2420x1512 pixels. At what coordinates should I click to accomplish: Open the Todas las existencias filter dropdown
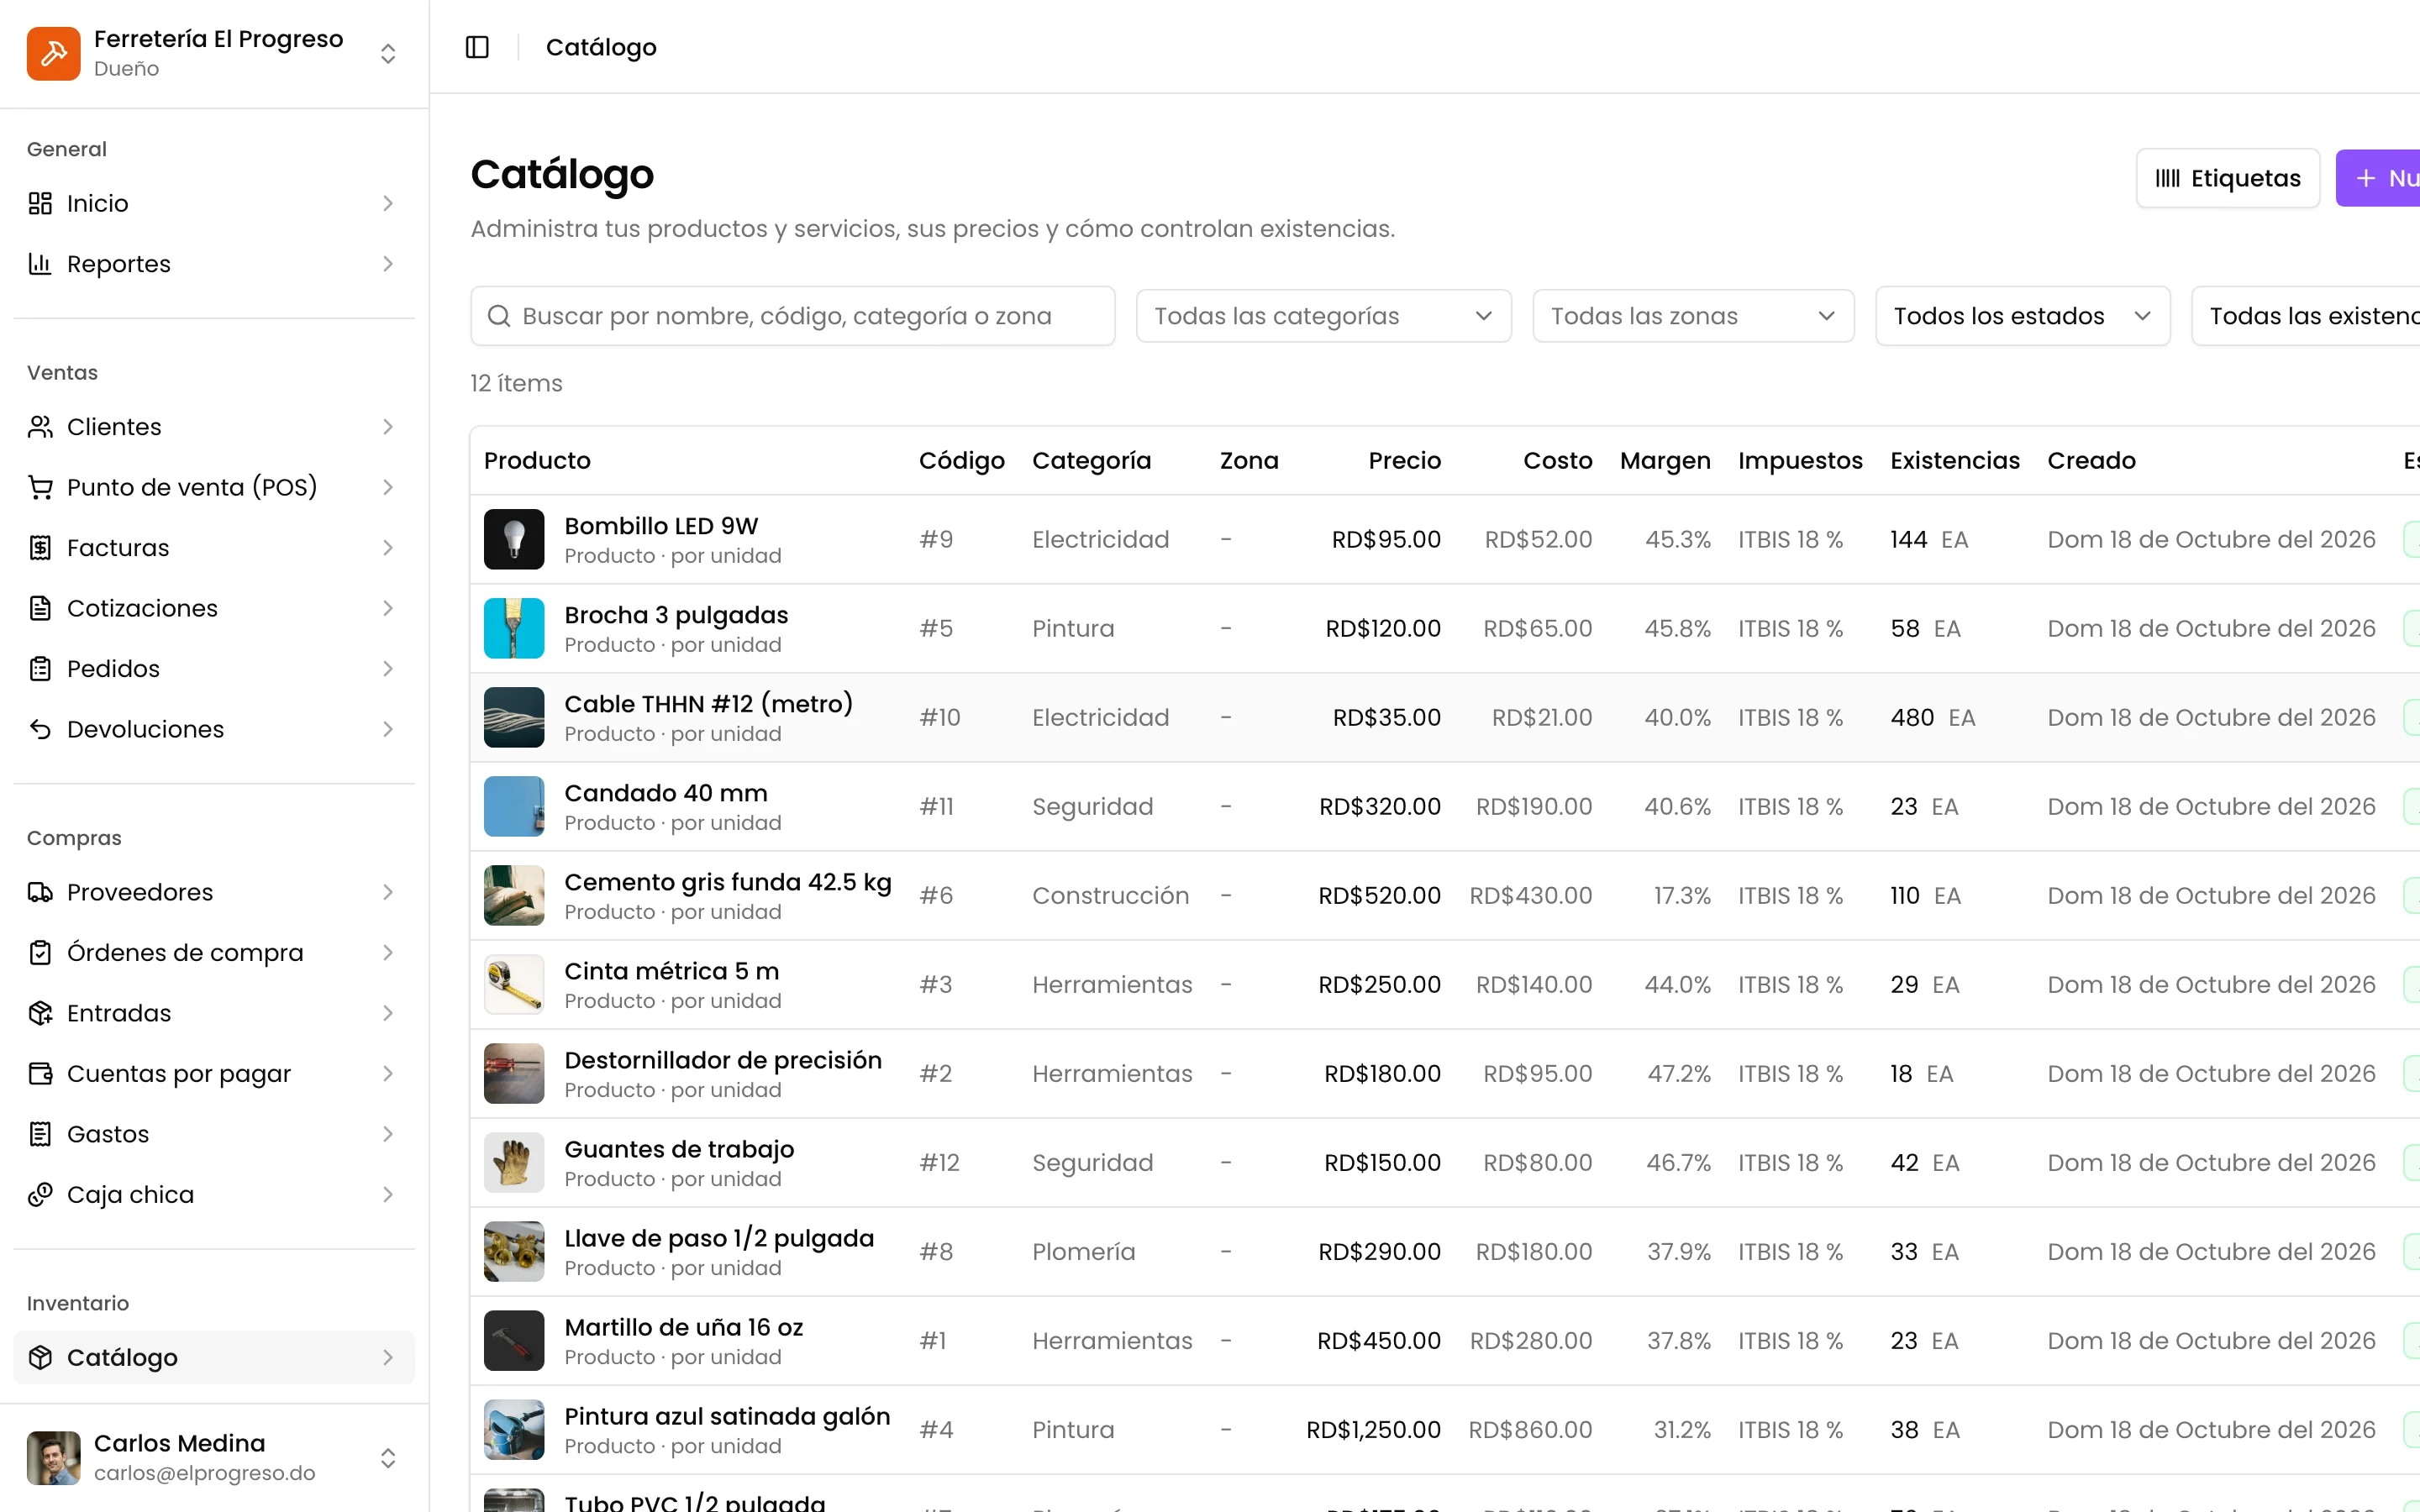(x=2305, y=316)
